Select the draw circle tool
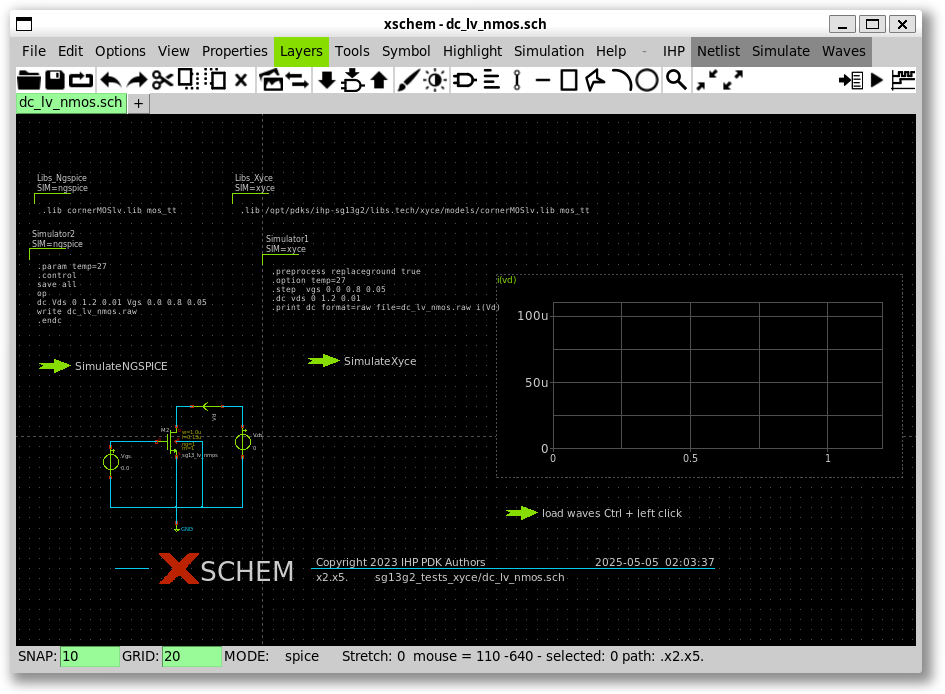 pos(647,80)
